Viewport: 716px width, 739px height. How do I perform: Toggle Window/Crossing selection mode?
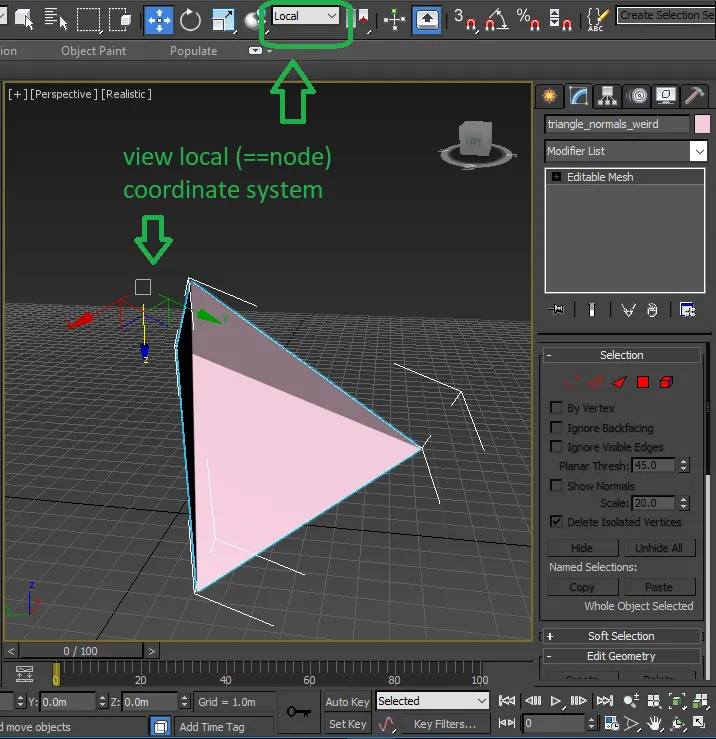click(120, 20)
